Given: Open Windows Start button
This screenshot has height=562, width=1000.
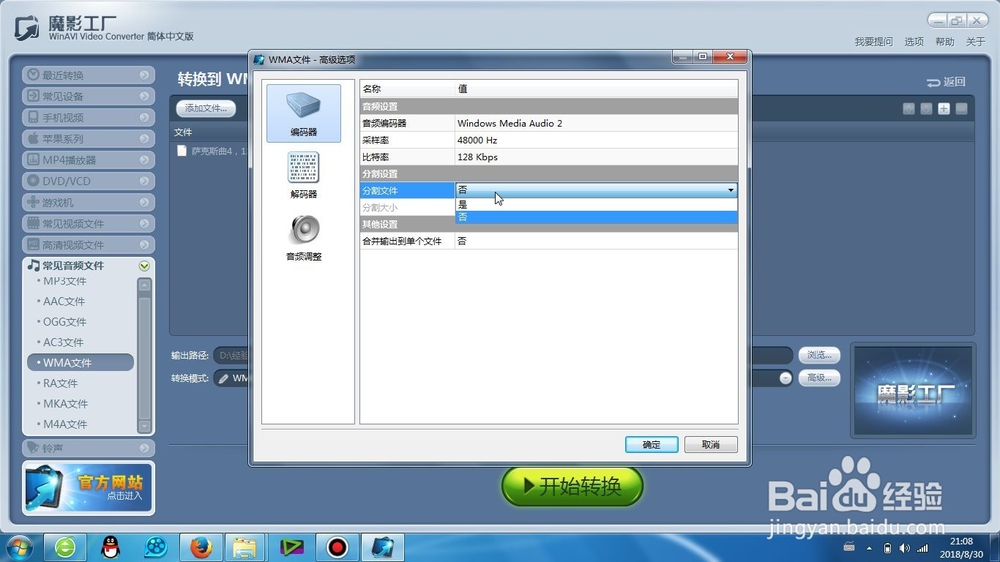Looking at the screenshot, I should click(19, 547).
